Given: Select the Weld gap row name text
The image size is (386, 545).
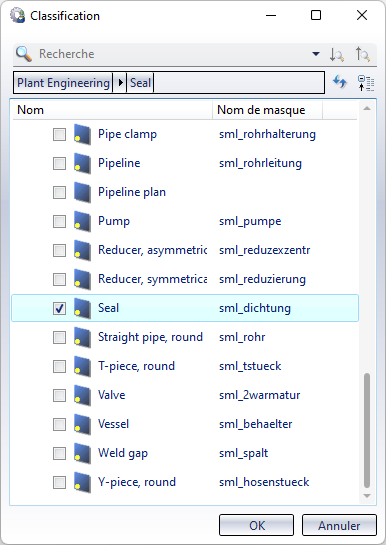Looking at the screenshot, I should point(123,453).
